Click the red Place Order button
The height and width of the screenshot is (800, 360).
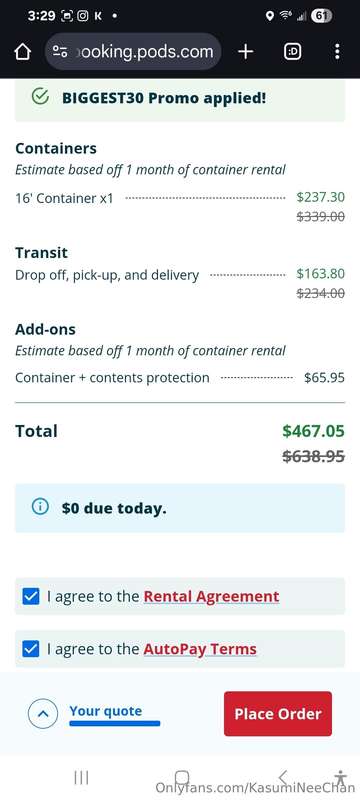tap(278, 714)
